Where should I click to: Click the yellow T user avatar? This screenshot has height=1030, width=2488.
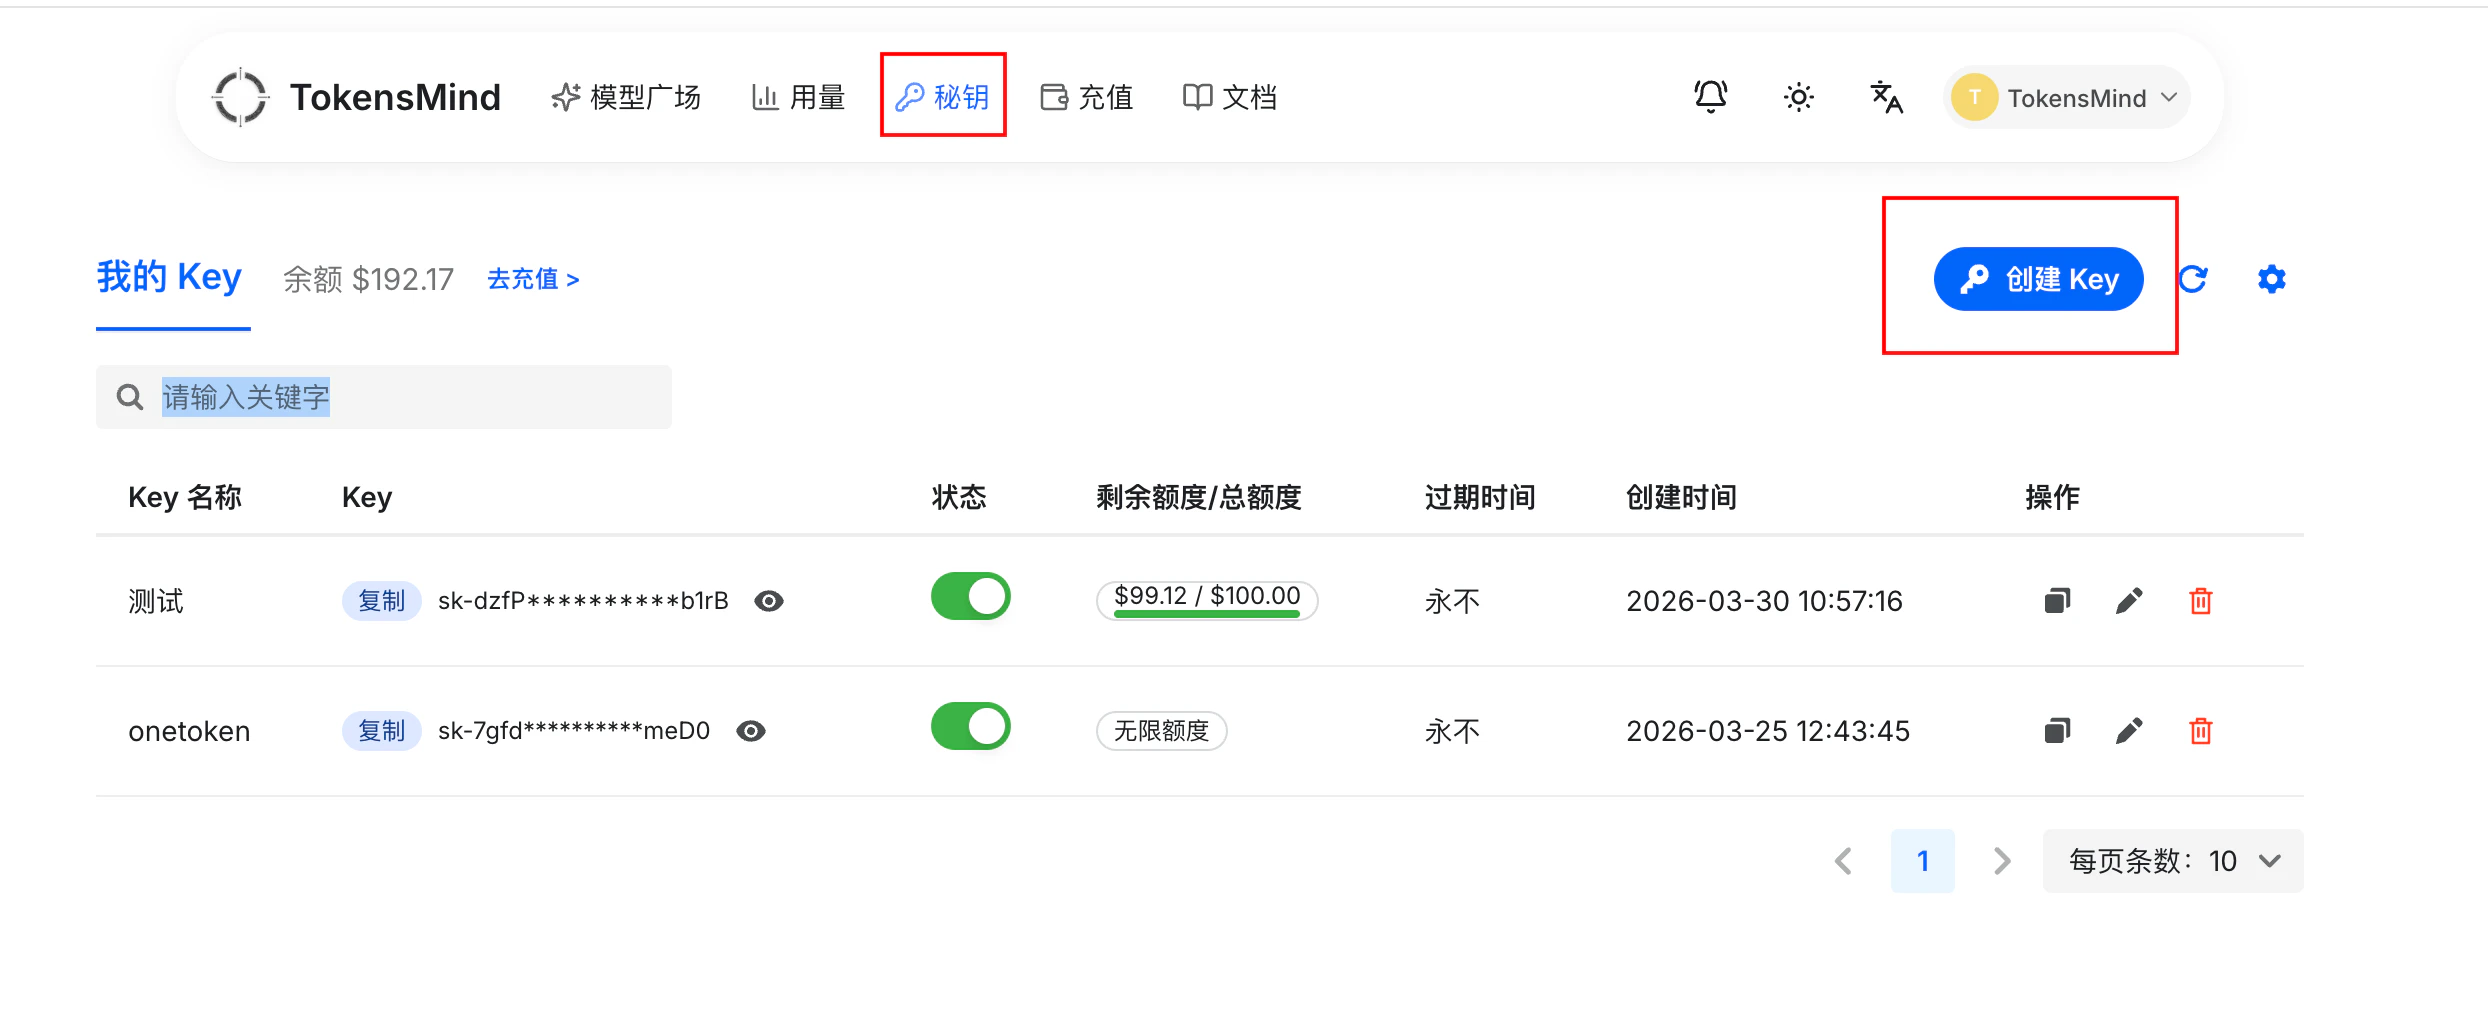(1974, 97)
